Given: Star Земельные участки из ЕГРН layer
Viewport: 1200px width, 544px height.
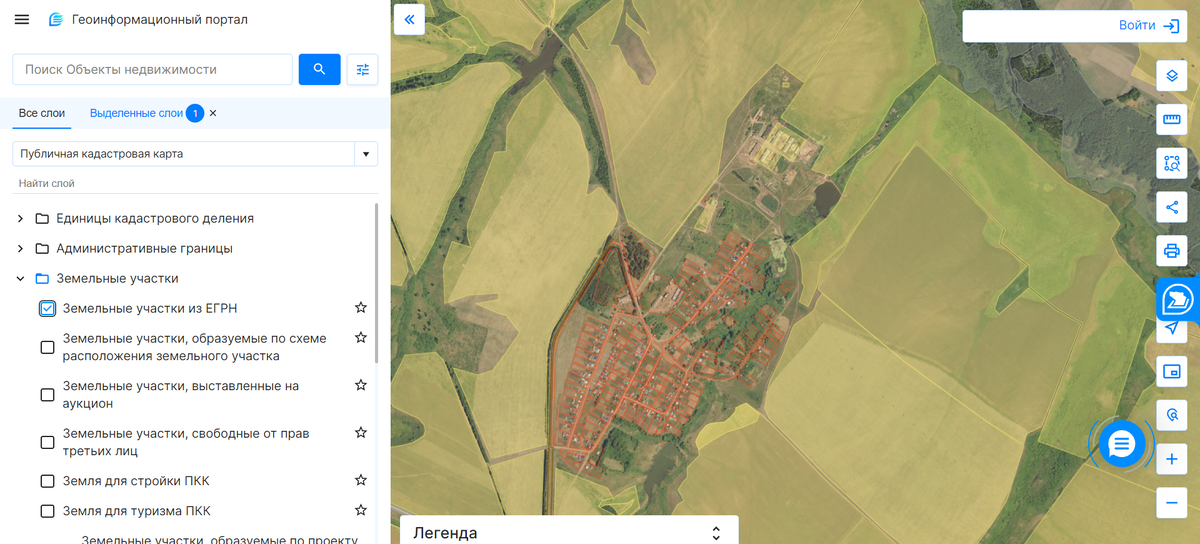Looking at the screenshot, I should tap(361, 308).
